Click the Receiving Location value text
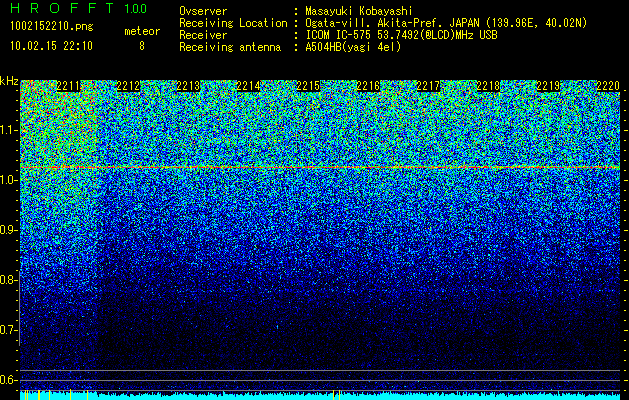This screenshot has width=629, height=400. 446,23
